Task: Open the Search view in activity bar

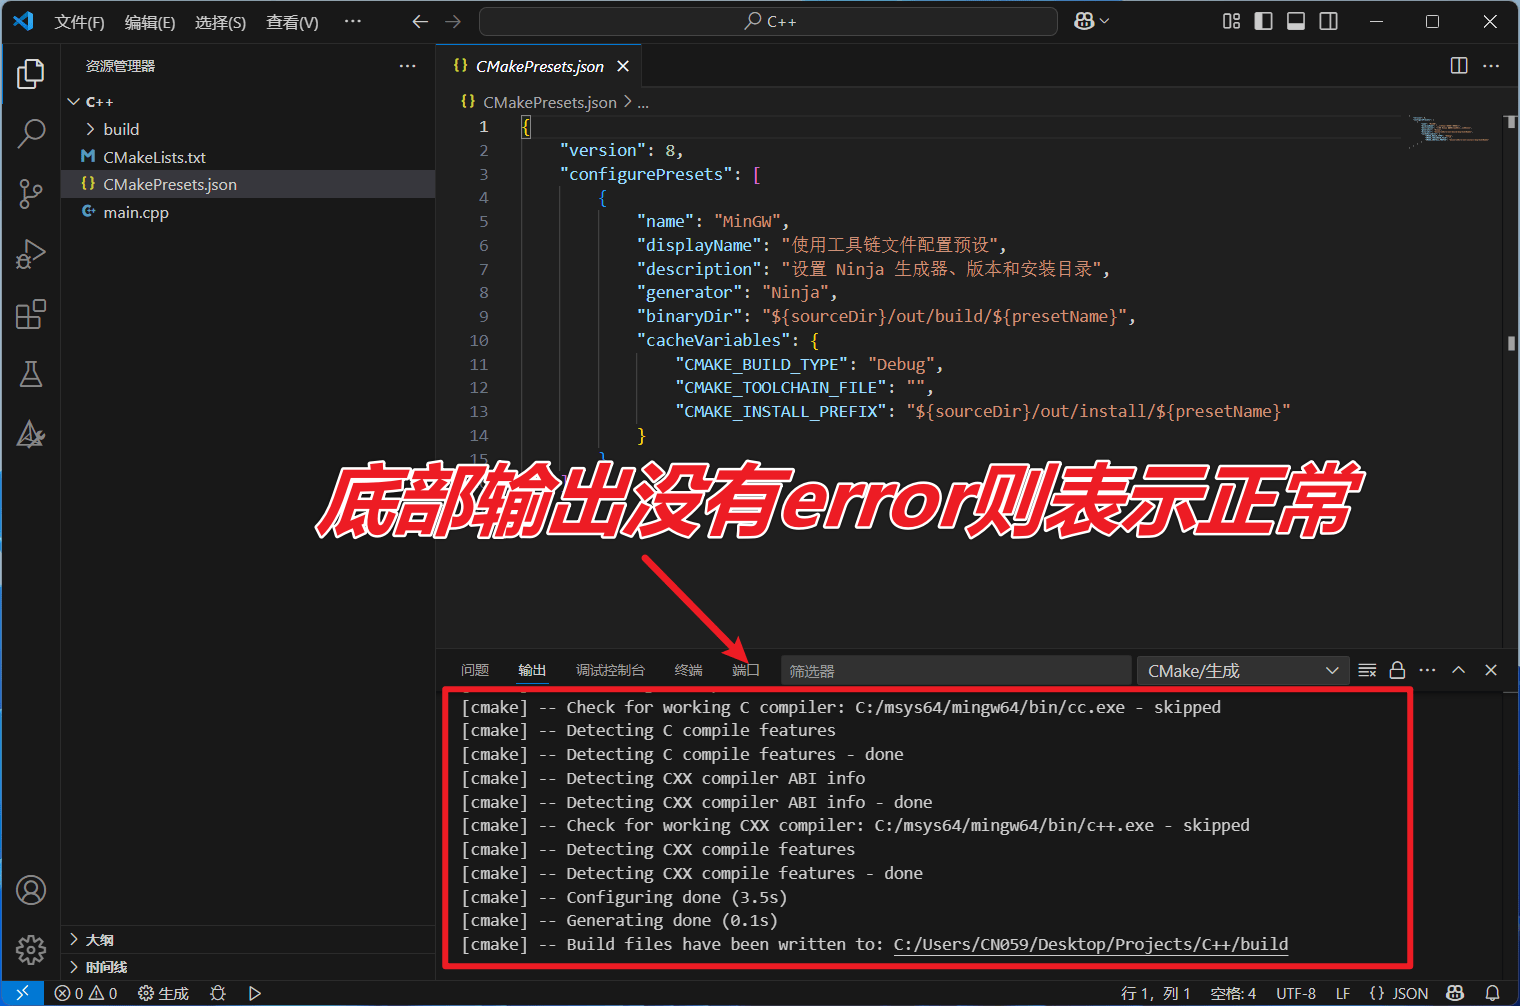Action: point(31,133)
